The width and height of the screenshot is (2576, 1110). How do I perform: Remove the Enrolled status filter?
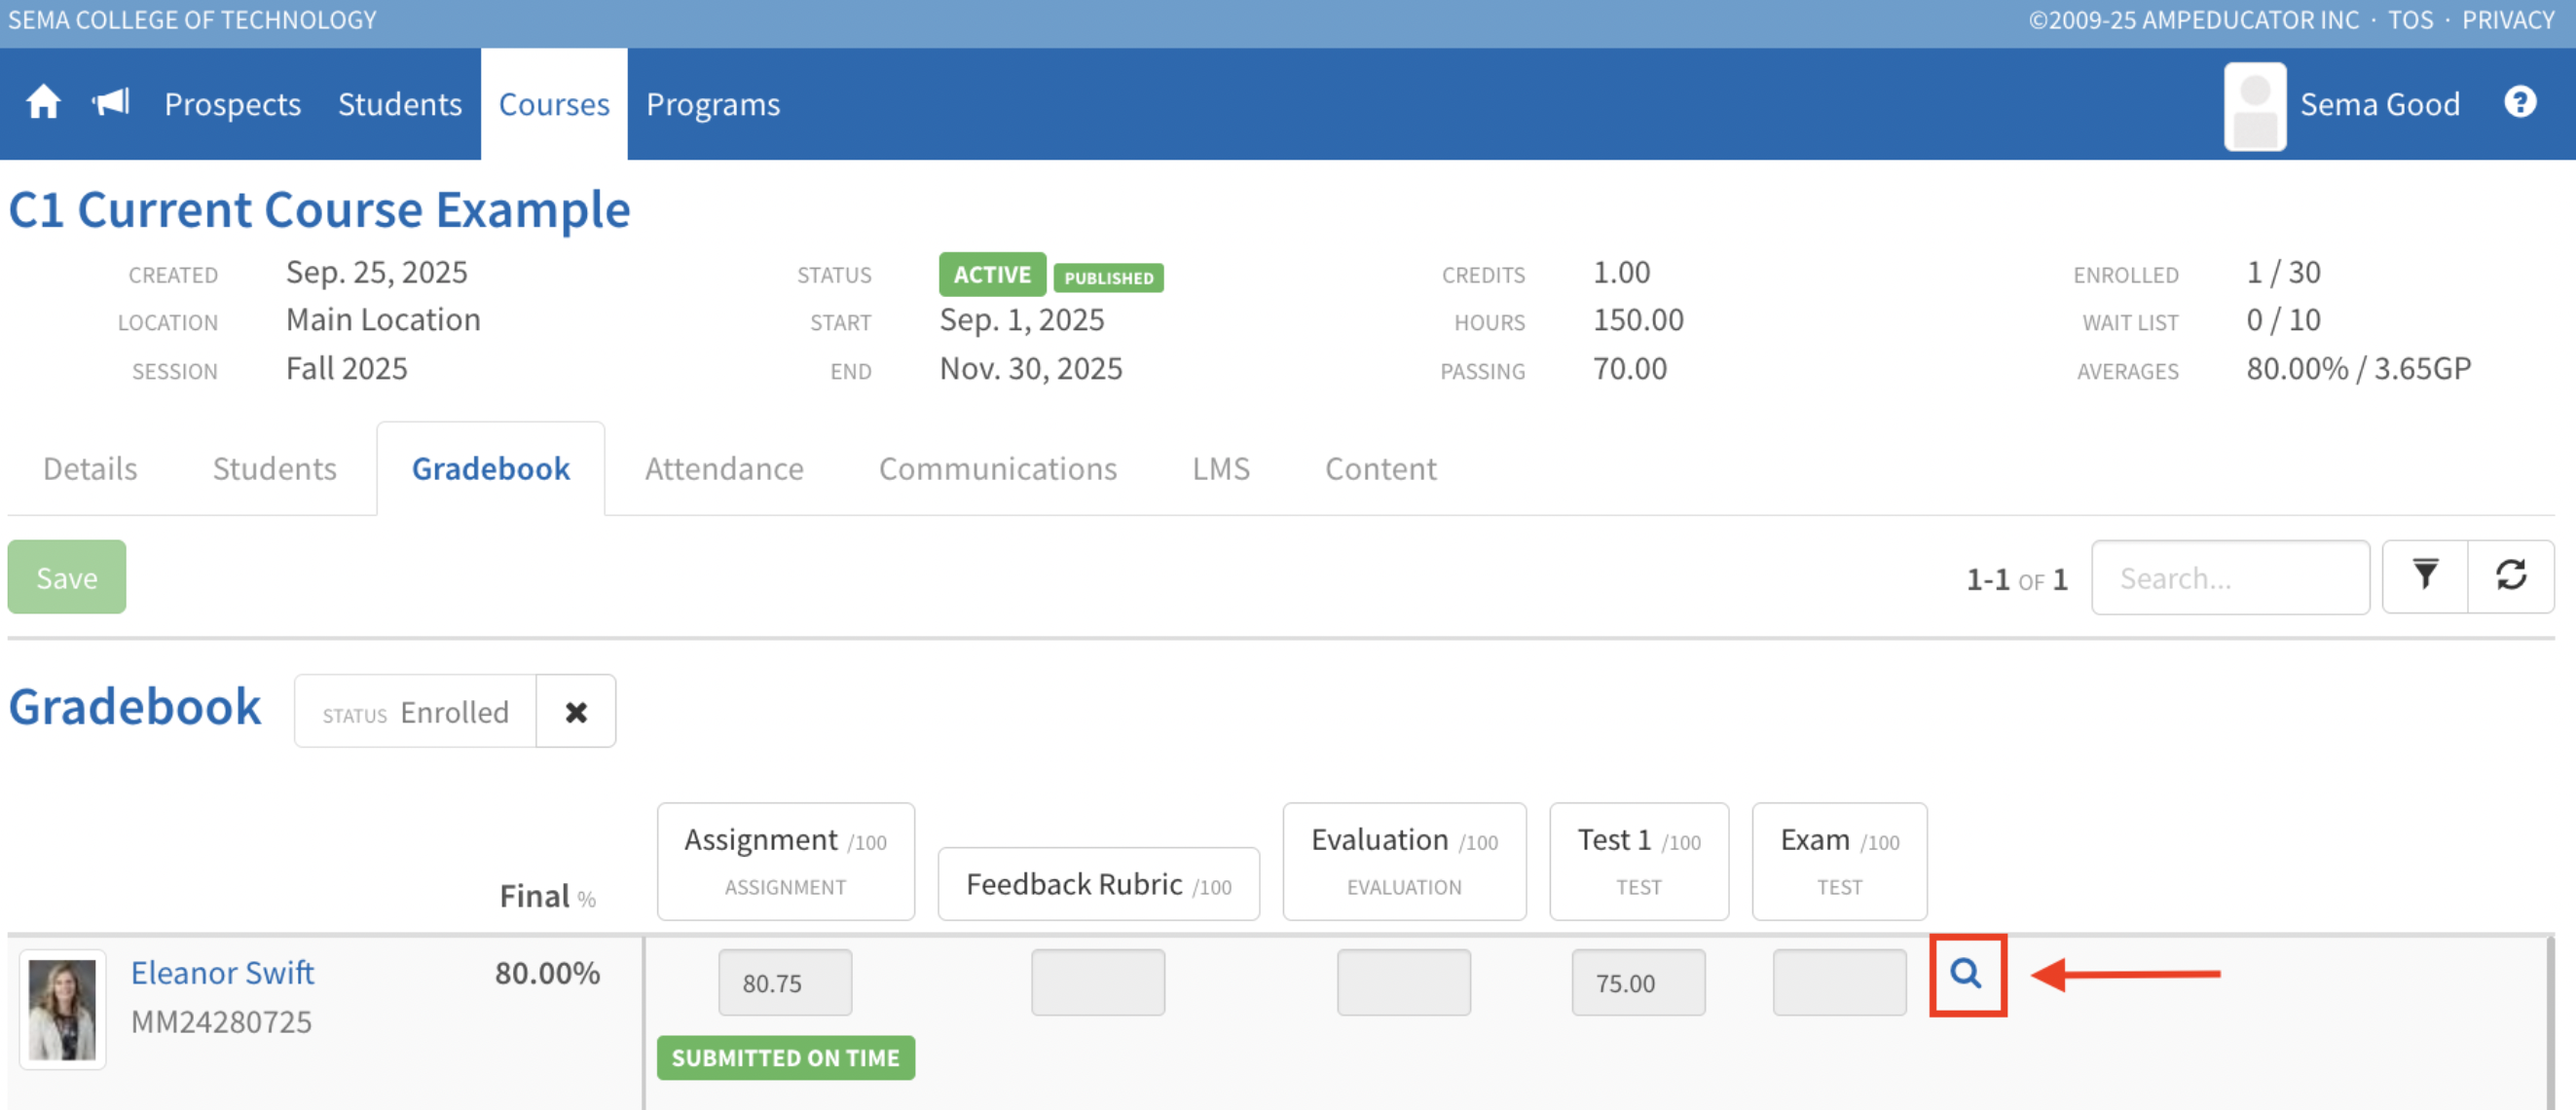(x=575, y=712)
